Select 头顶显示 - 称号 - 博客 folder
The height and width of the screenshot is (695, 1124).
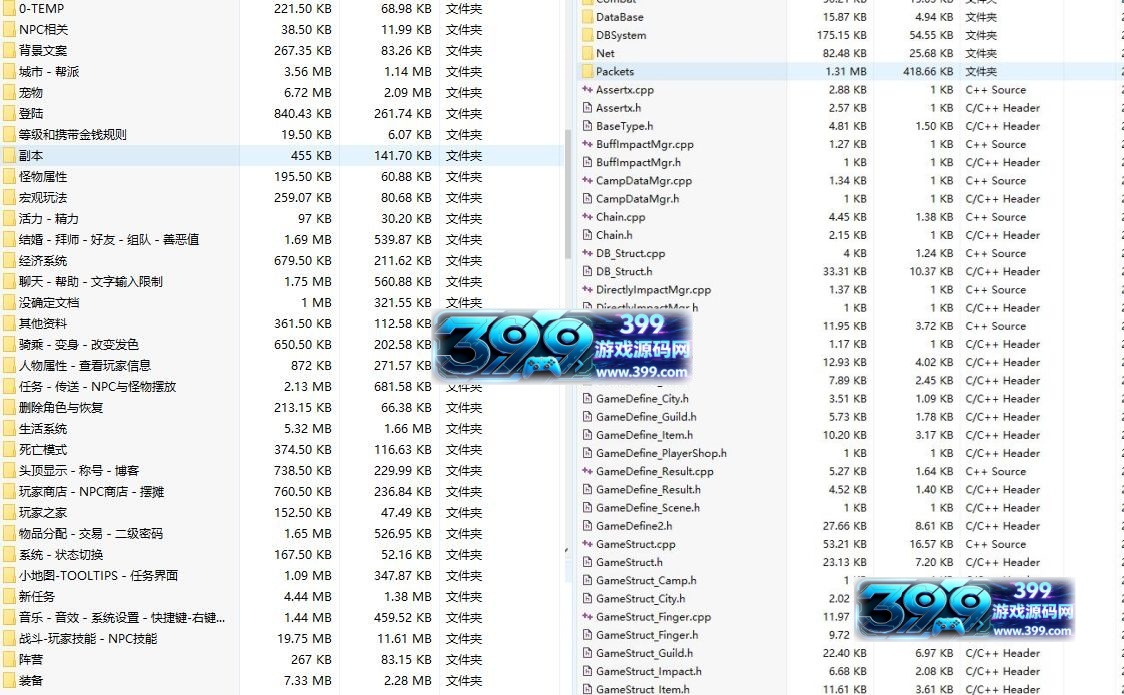pos(79,471)
